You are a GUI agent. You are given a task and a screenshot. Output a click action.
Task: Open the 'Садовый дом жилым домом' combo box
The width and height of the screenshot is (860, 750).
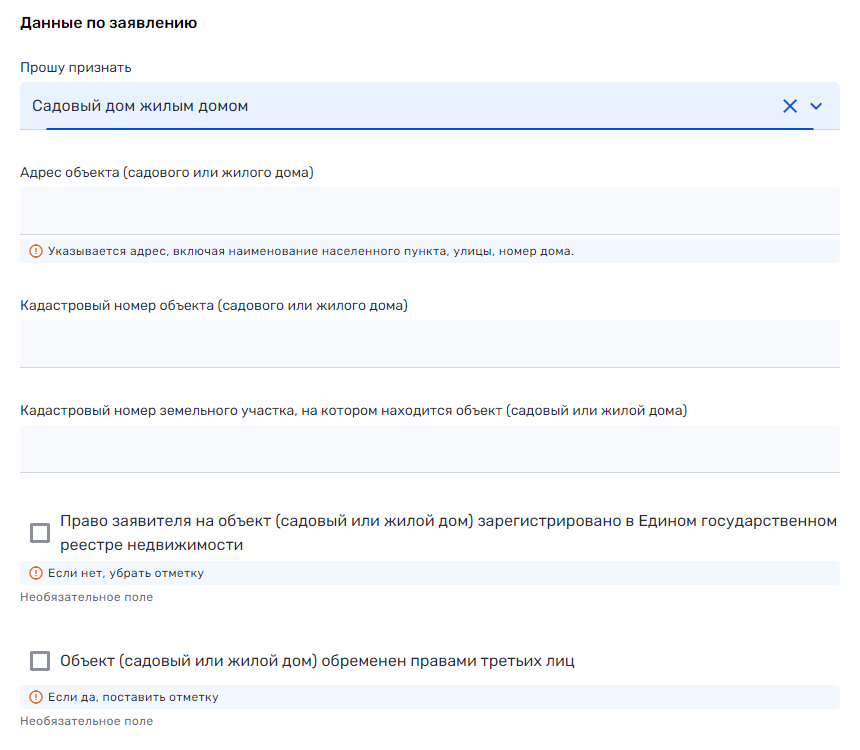coord(400,106)
